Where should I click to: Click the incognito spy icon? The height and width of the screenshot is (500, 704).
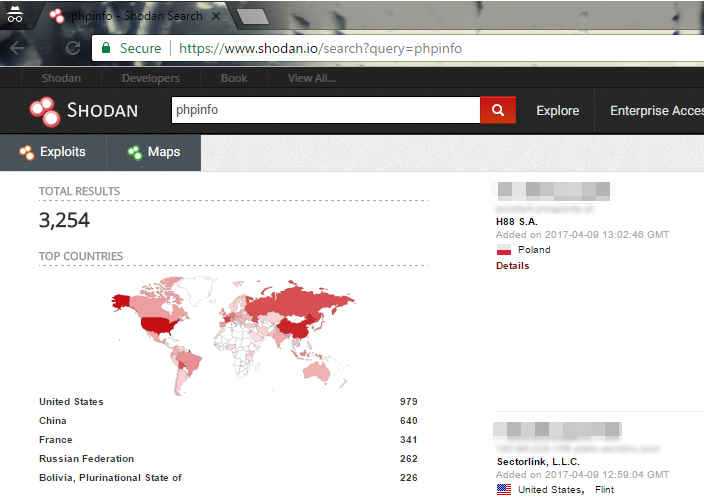click(x=14, y=14)
